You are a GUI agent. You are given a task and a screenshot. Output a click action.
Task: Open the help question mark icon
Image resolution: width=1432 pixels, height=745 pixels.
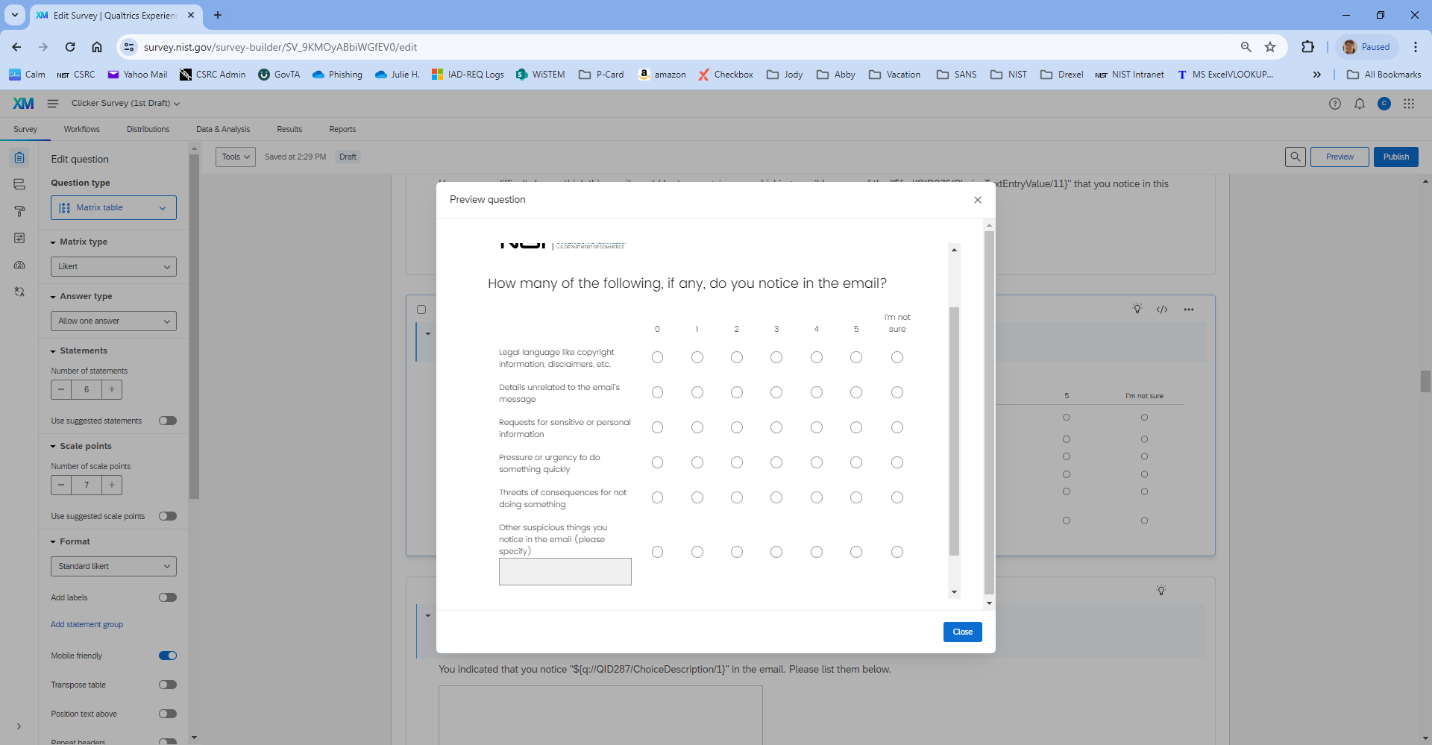1334,104
